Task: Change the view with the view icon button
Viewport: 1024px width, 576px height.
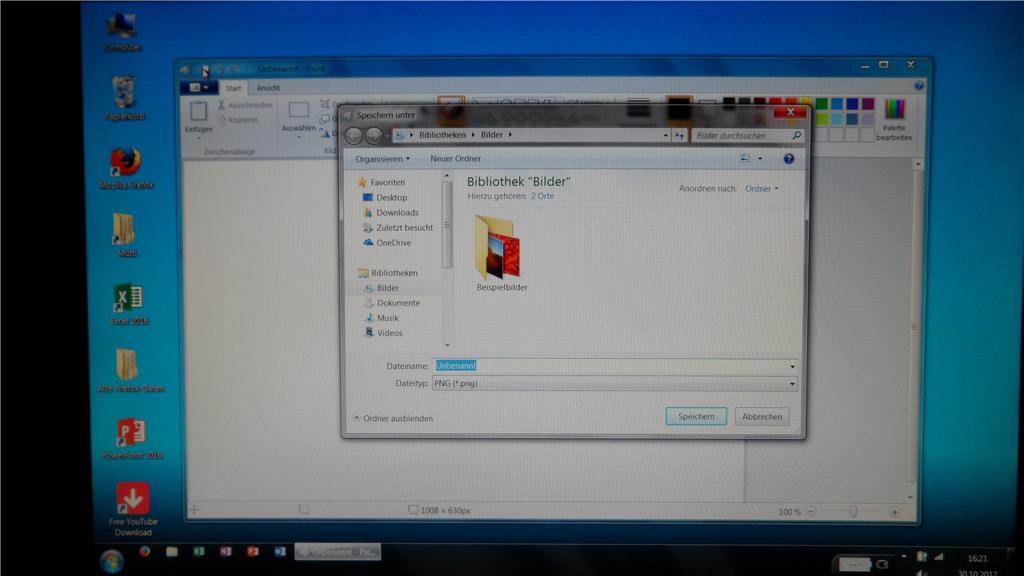Action: [x=744, y=159]
